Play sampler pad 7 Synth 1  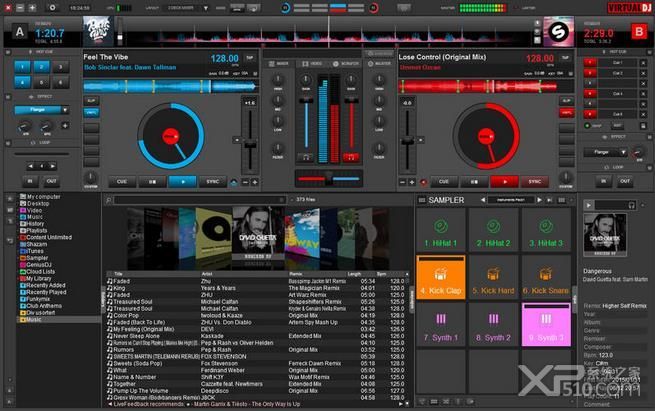(x=441, y=325)
